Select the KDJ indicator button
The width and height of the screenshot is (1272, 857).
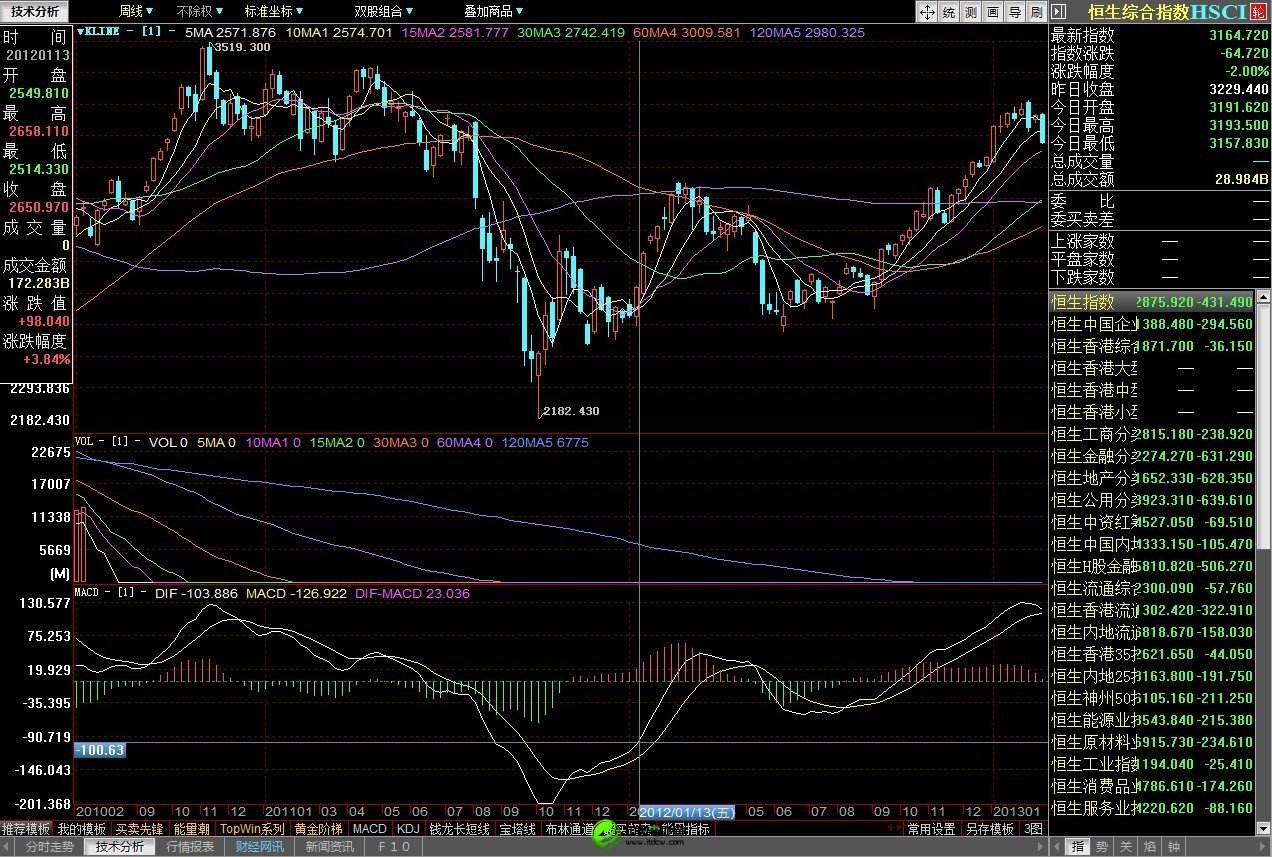tap(408, 829)
